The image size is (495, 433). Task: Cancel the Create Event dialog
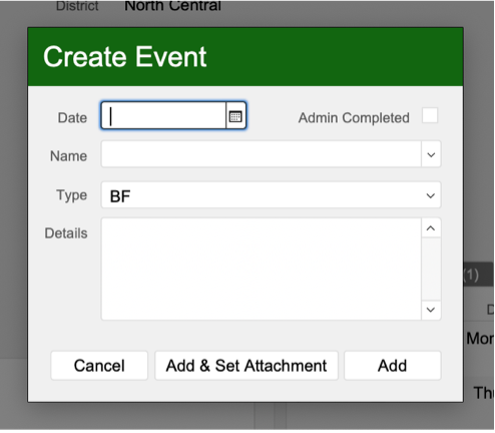99,366
